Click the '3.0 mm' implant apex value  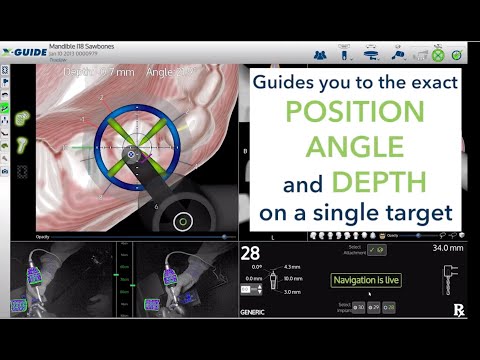(x=292, y=292)
